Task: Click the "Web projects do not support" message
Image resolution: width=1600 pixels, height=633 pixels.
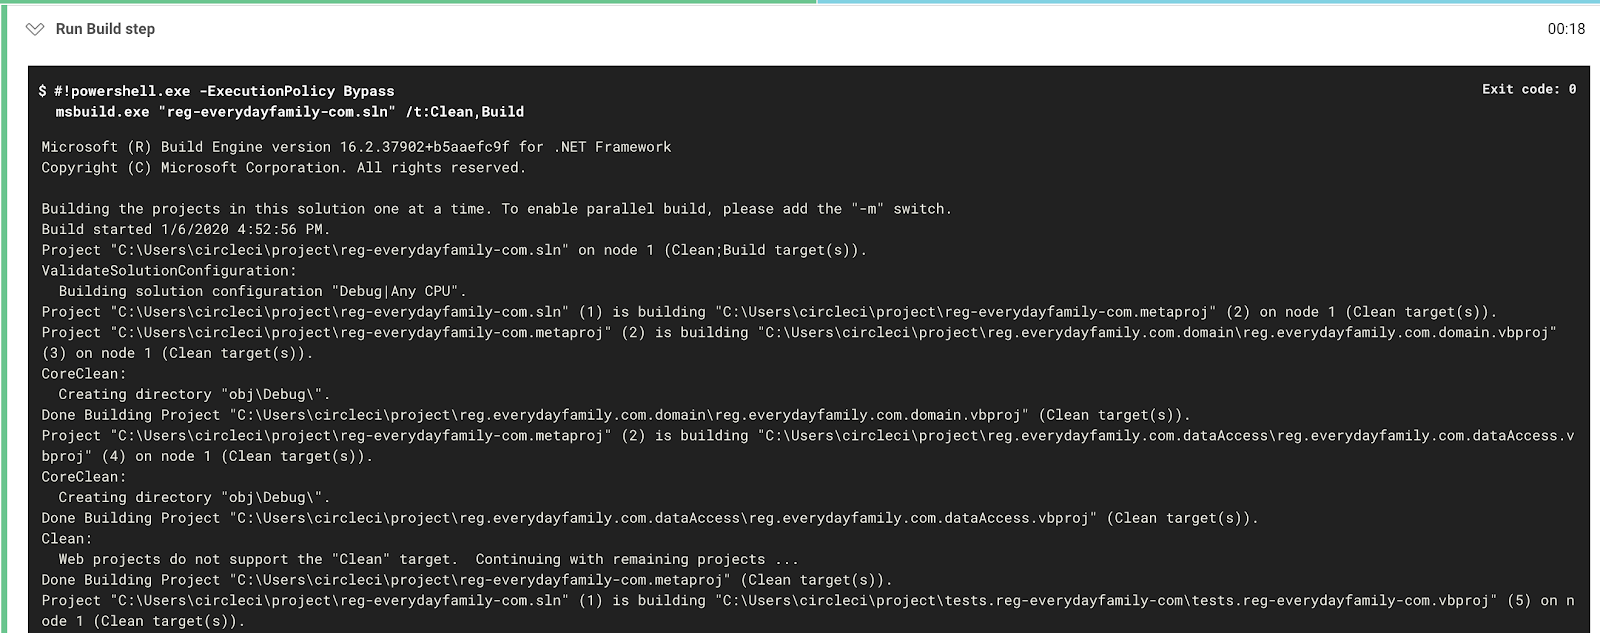Action: coord(428,559)
